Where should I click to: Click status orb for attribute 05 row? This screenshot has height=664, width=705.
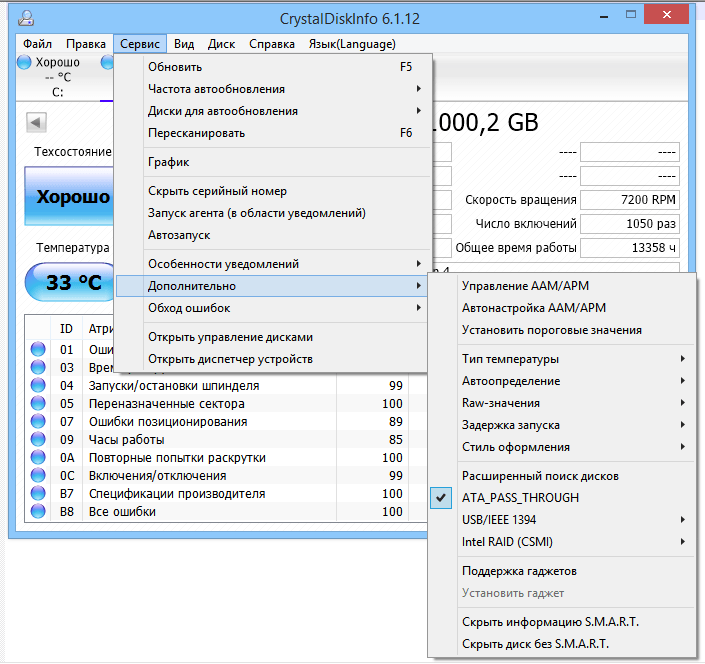pos(38,403)
